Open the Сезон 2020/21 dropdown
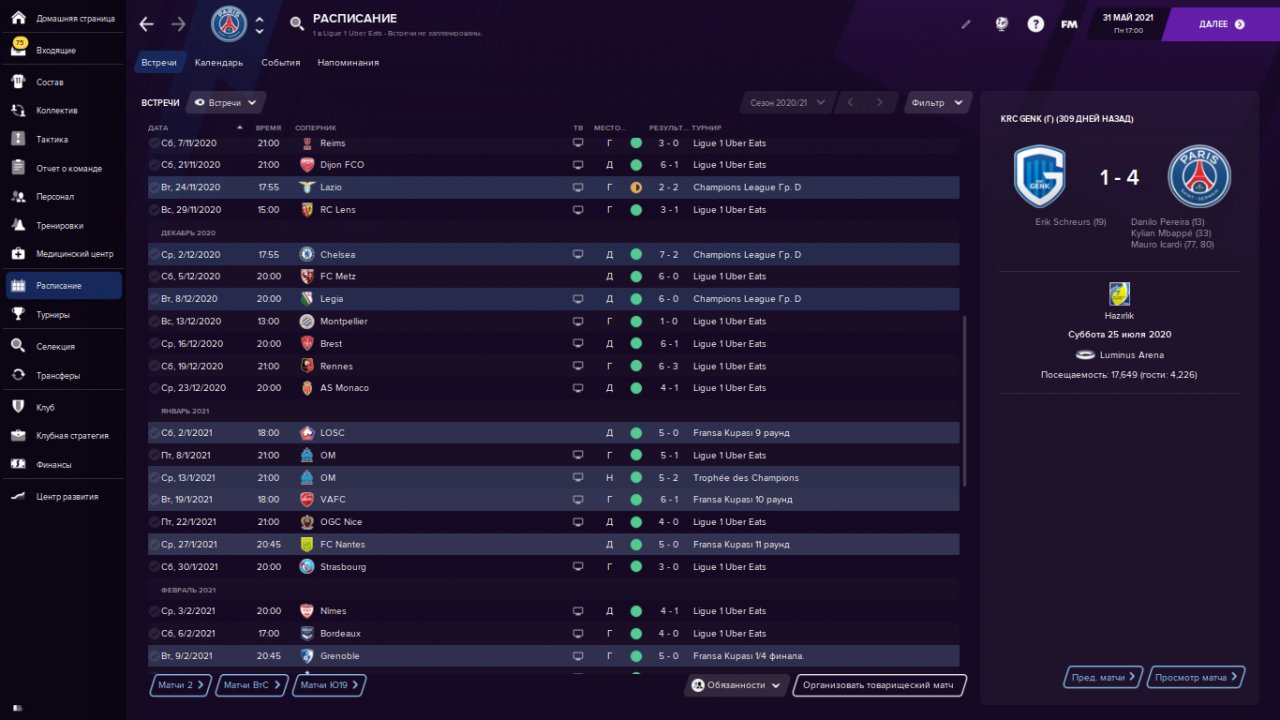Screen dimensions: 1280x720 click(787, 103)
